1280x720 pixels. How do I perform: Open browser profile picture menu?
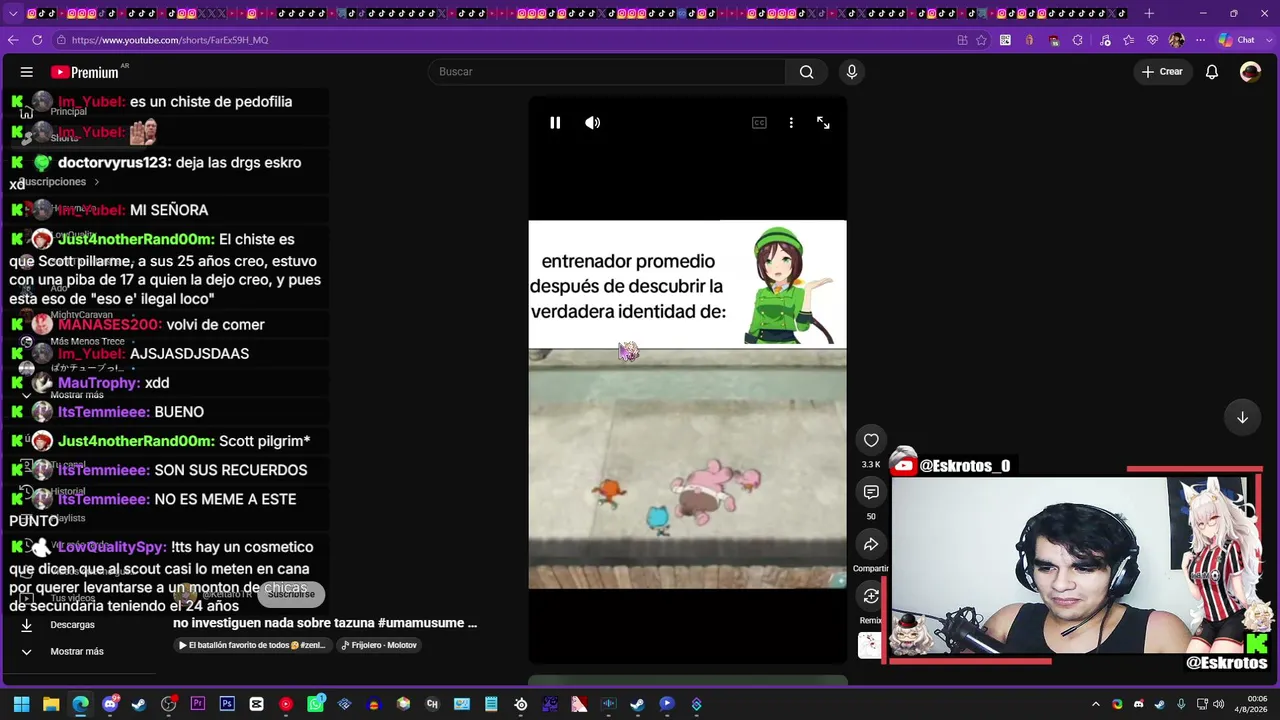pyautogui.click(x=1176, y=40)
